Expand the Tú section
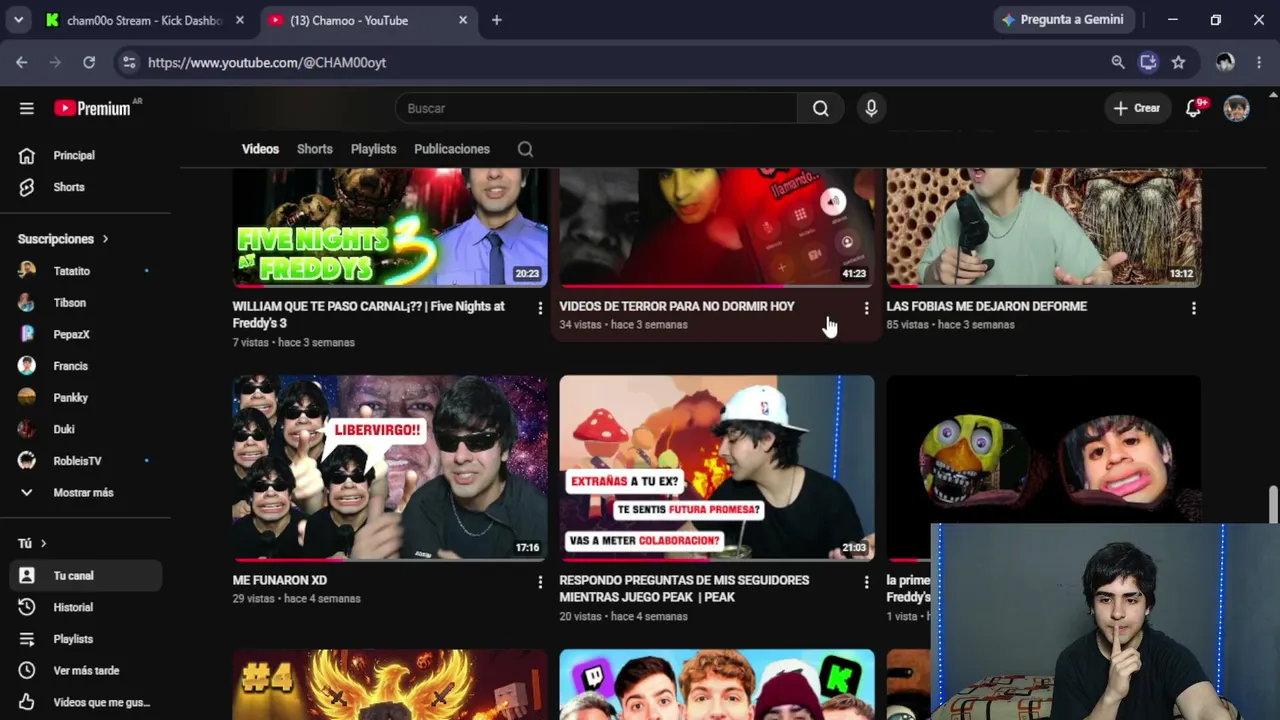 (32, 543)
